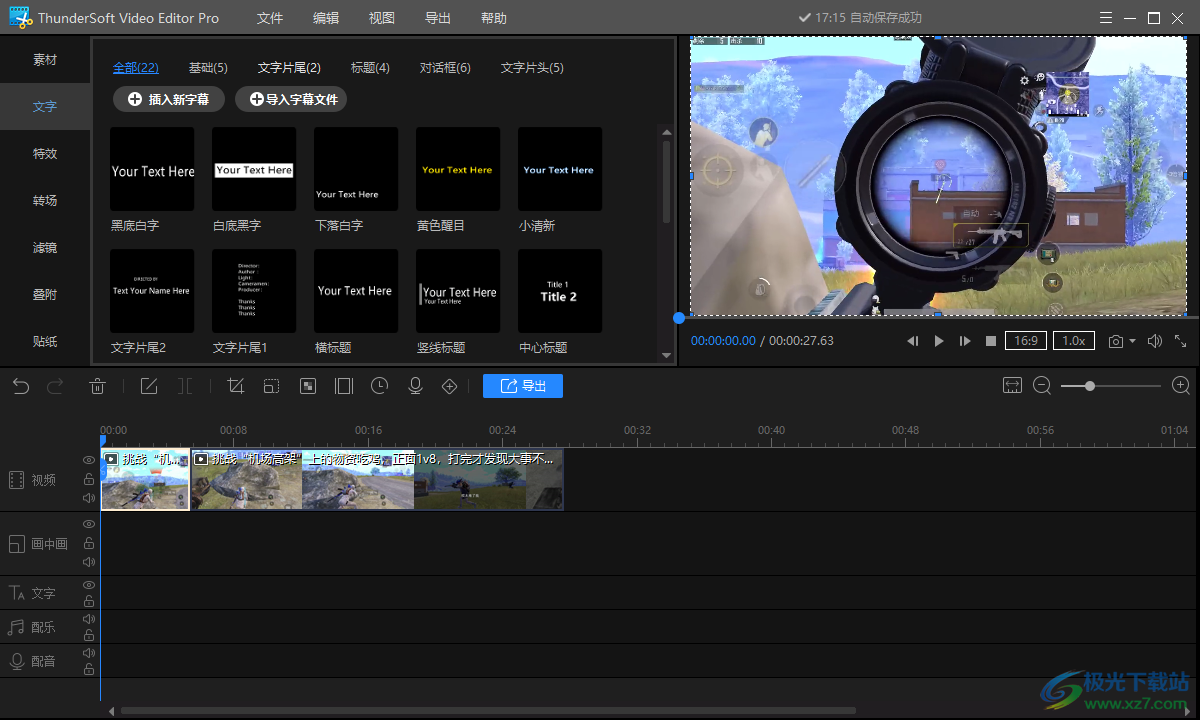
Task: Expand the preview to fullscreen
Action: pyautogui.click(x=1181, y=341)
